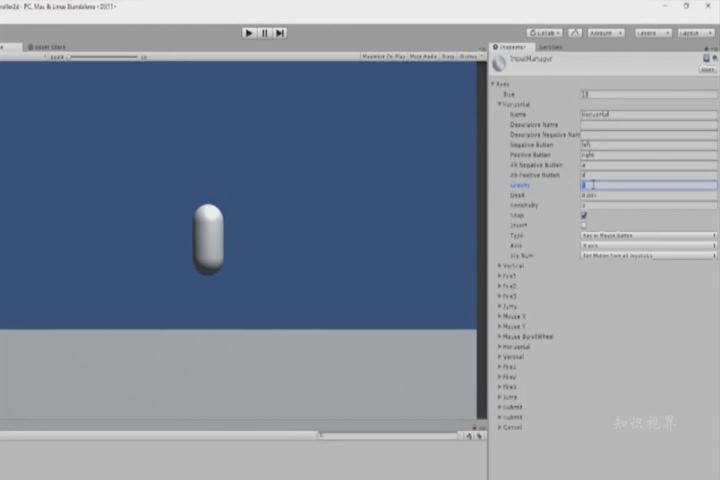Open the Layout dropdown
Screen dimensions: 720x480
(696, 33)
